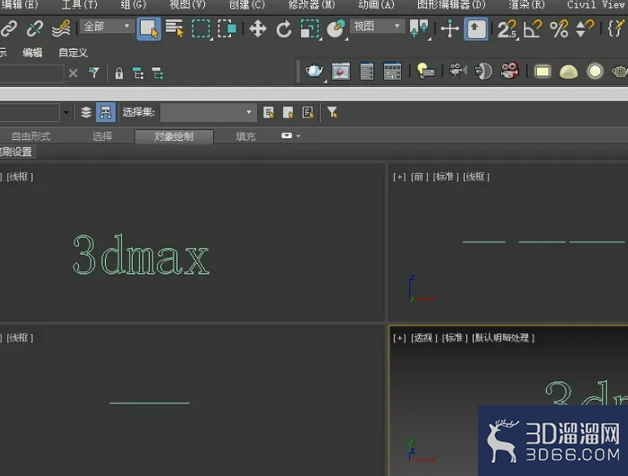The height and width of the screenshot is (476, 628).
Task: Toggle the padlock lock icon in scene explorer
Action: [119, 73]
